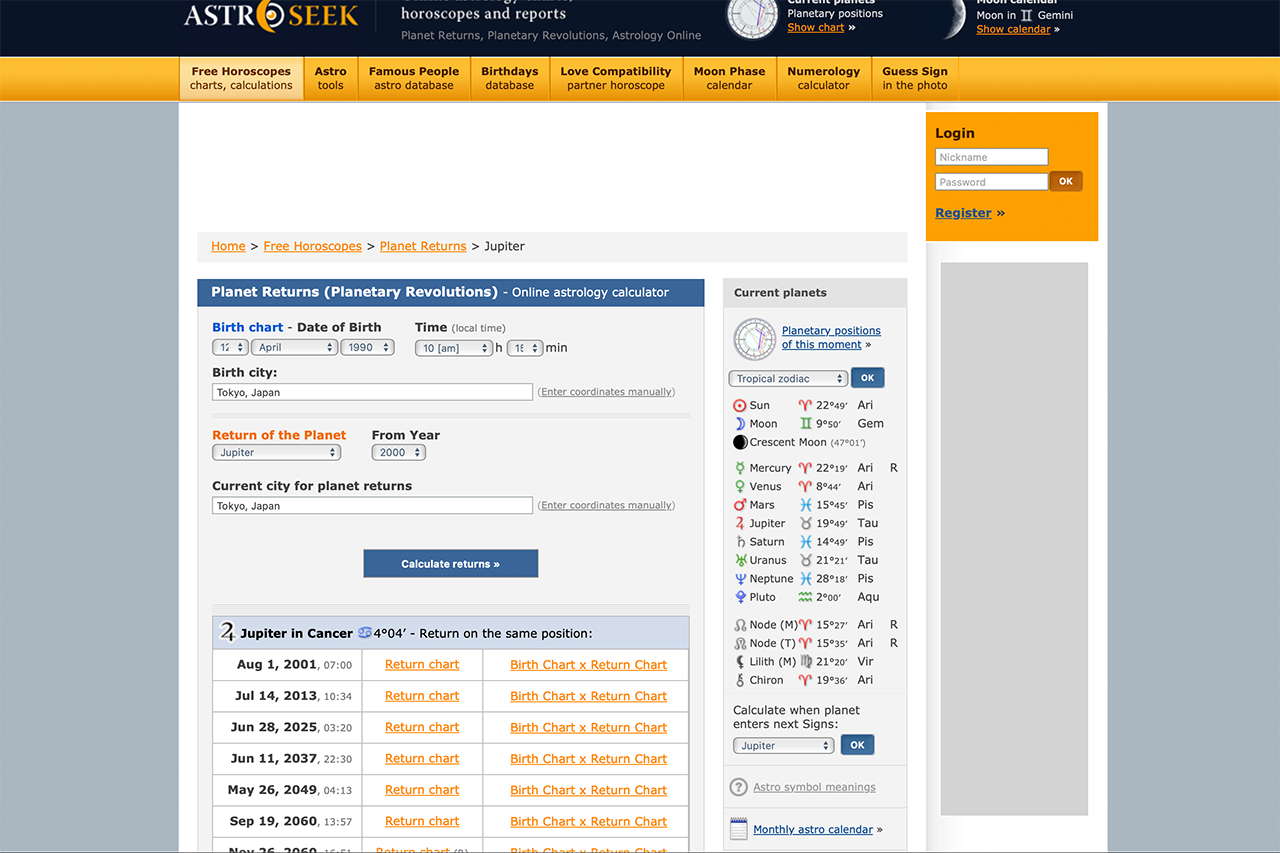
Task: Open the birth year dropdown showing 1990
Action: pos(367,348)
